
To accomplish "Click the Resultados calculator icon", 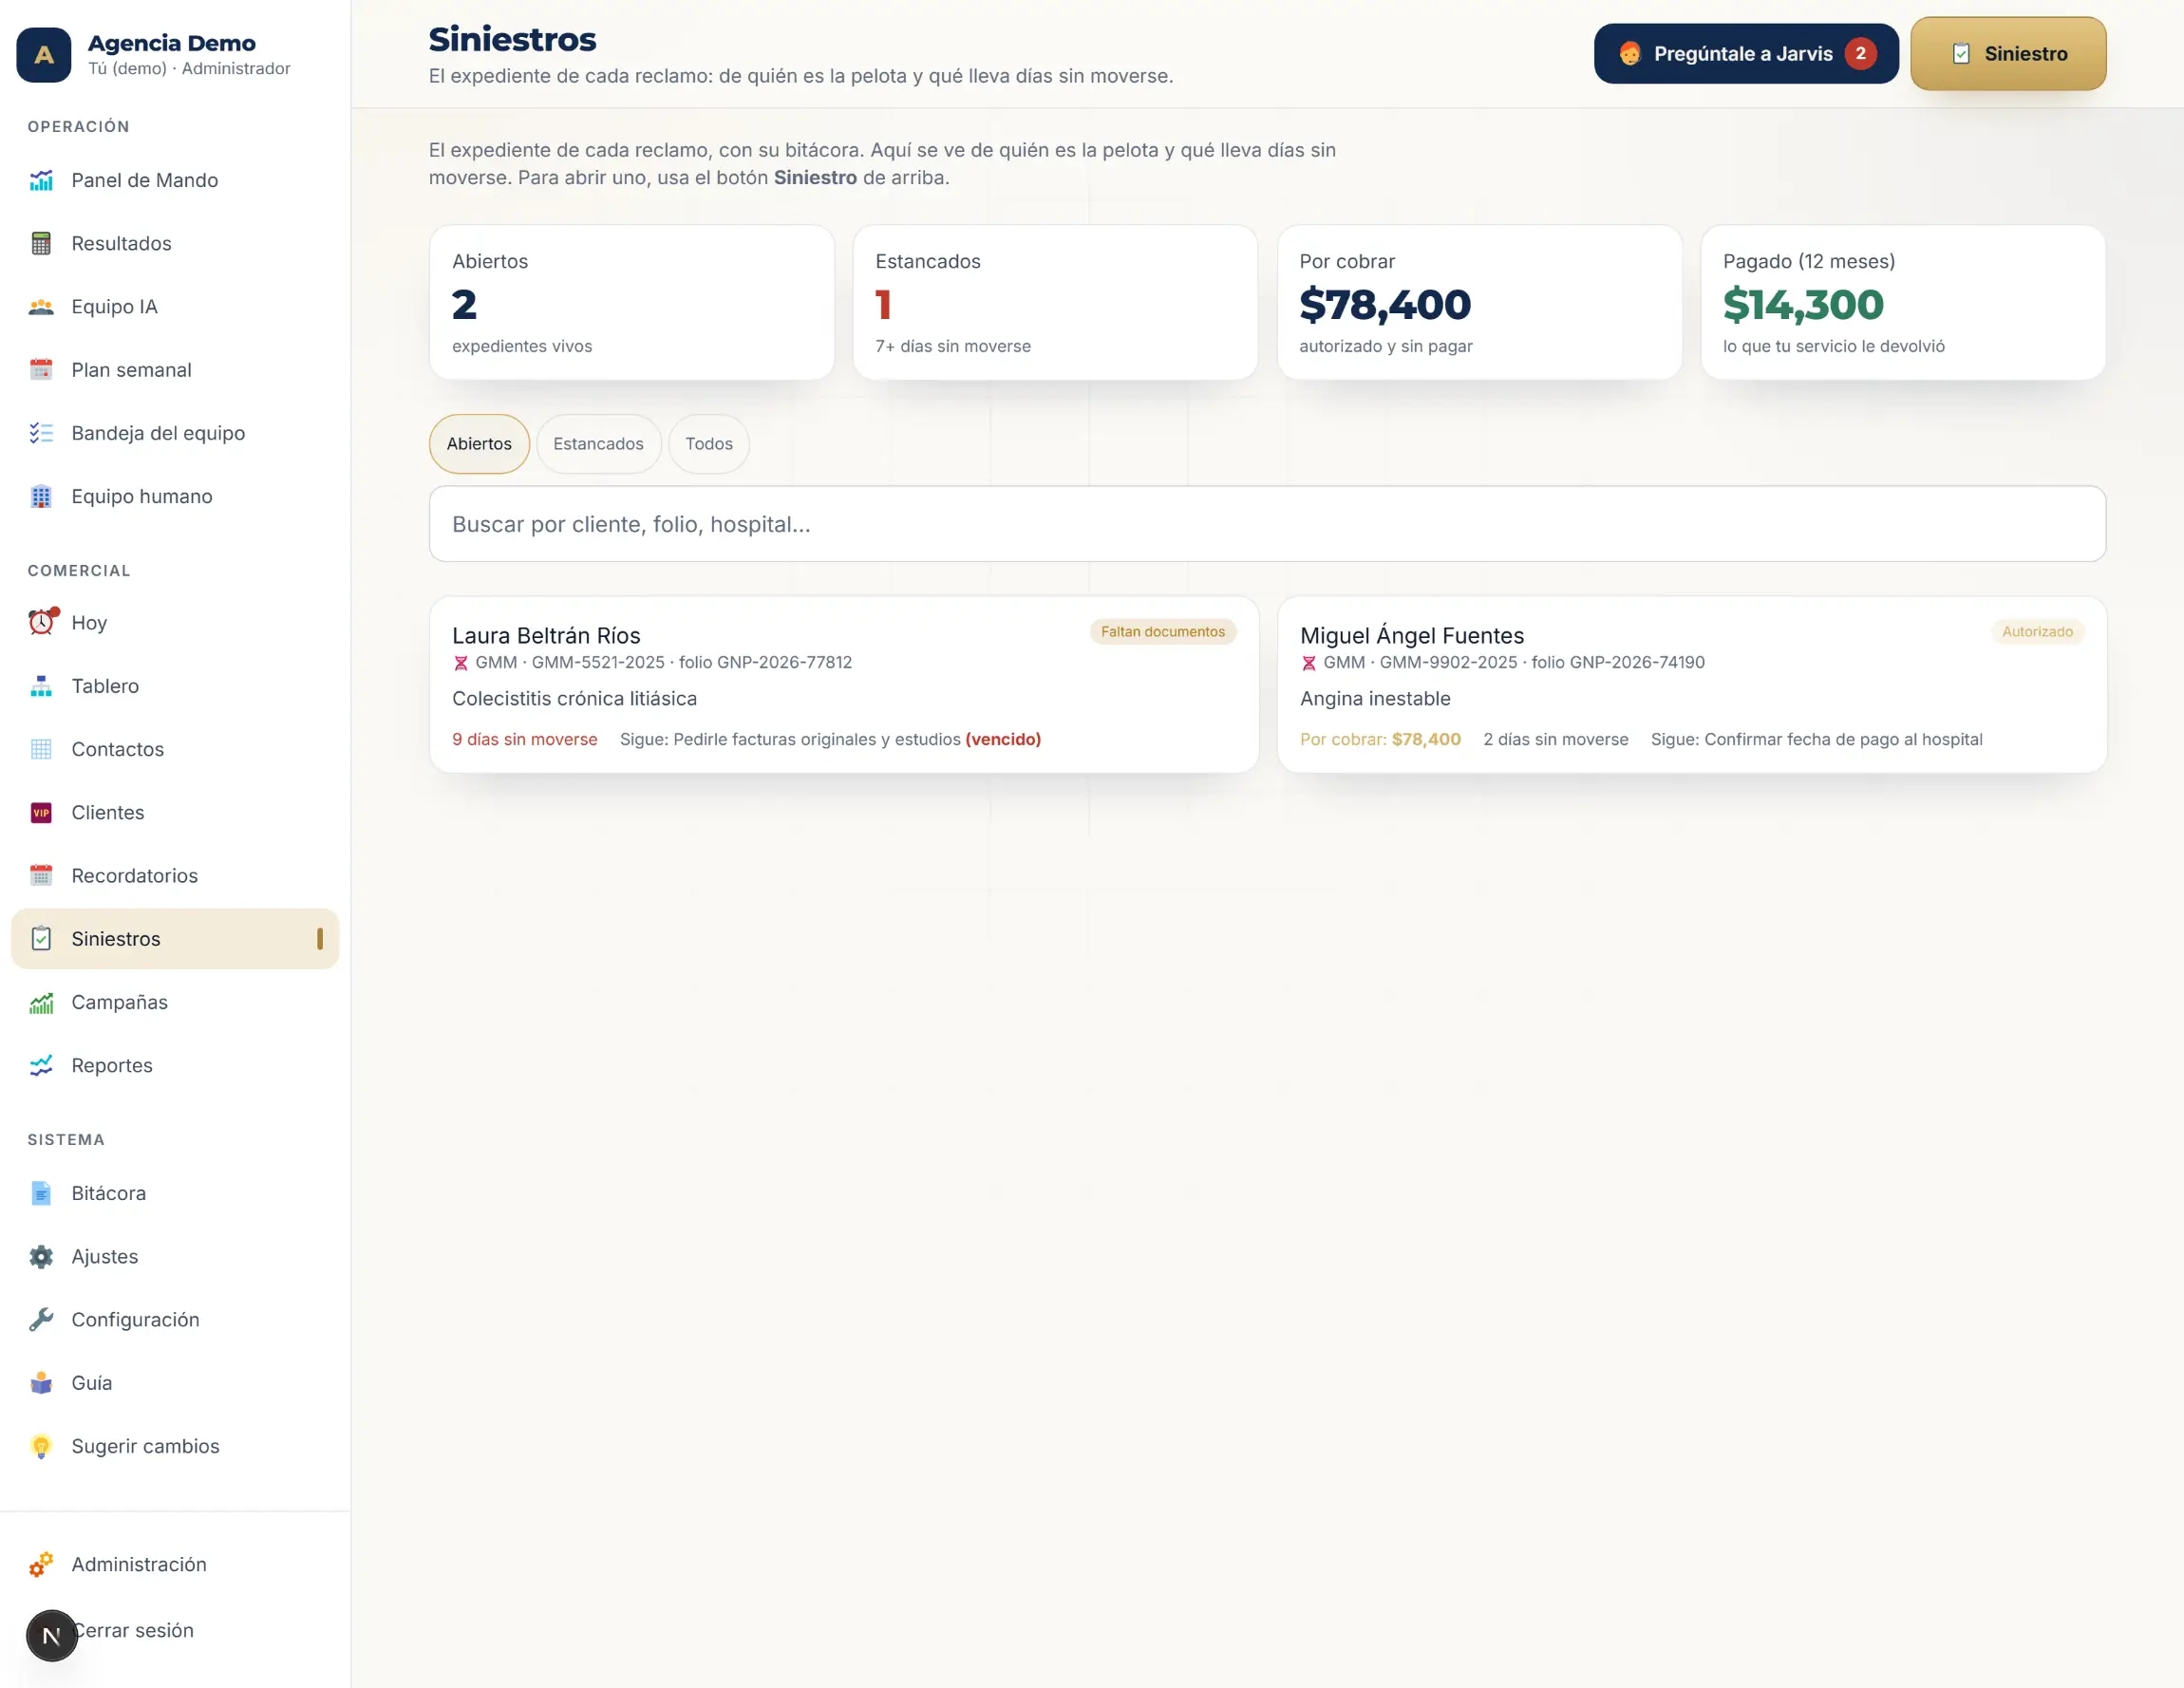I will [x=41, y=243].
